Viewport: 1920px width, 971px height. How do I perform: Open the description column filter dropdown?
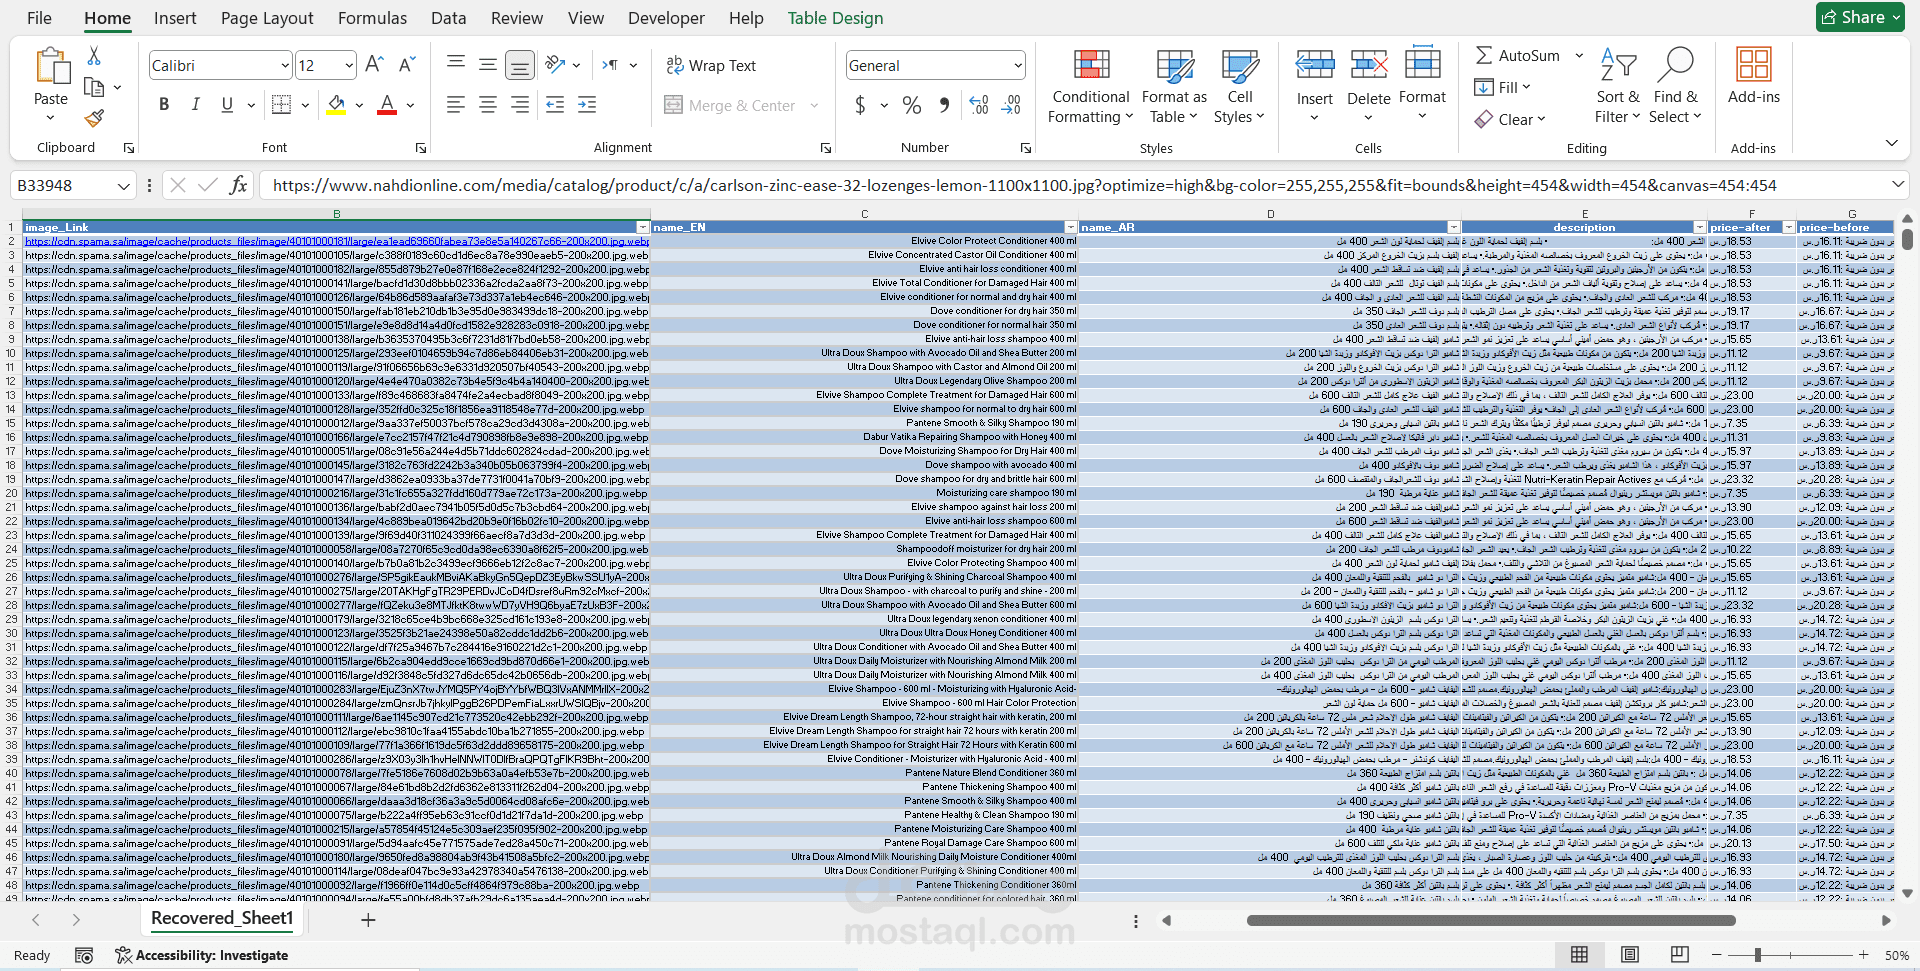[1699, 228]
